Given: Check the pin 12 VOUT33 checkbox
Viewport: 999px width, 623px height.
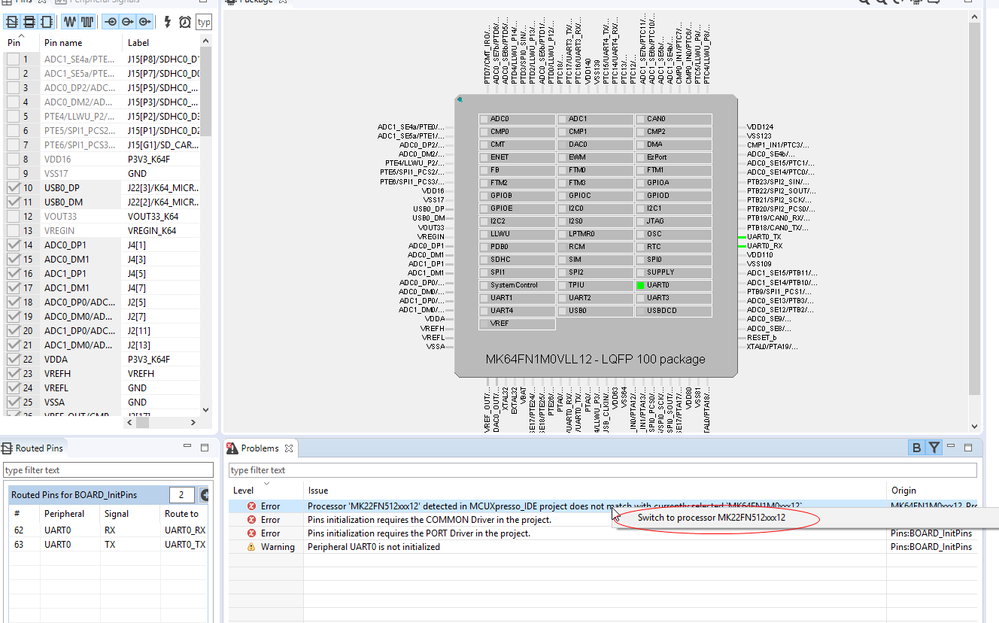Looking at the screenshot, I should click(13, 217).
